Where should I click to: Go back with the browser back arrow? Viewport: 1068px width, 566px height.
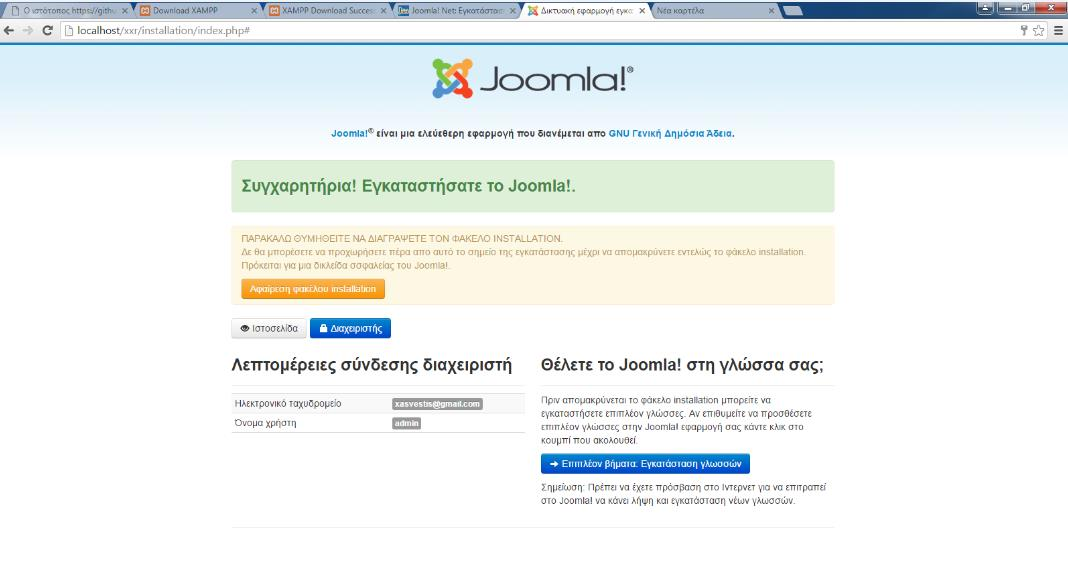[9, 31]
